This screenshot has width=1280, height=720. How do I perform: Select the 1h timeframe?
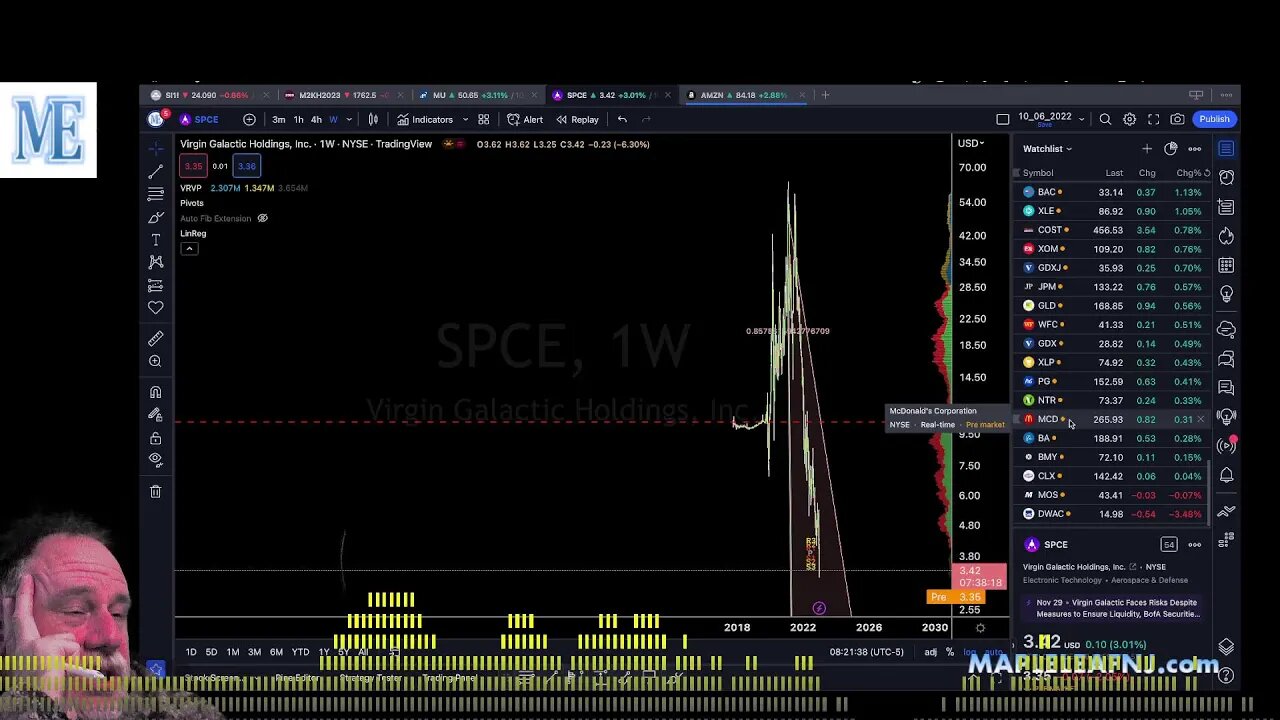[298, 119]
